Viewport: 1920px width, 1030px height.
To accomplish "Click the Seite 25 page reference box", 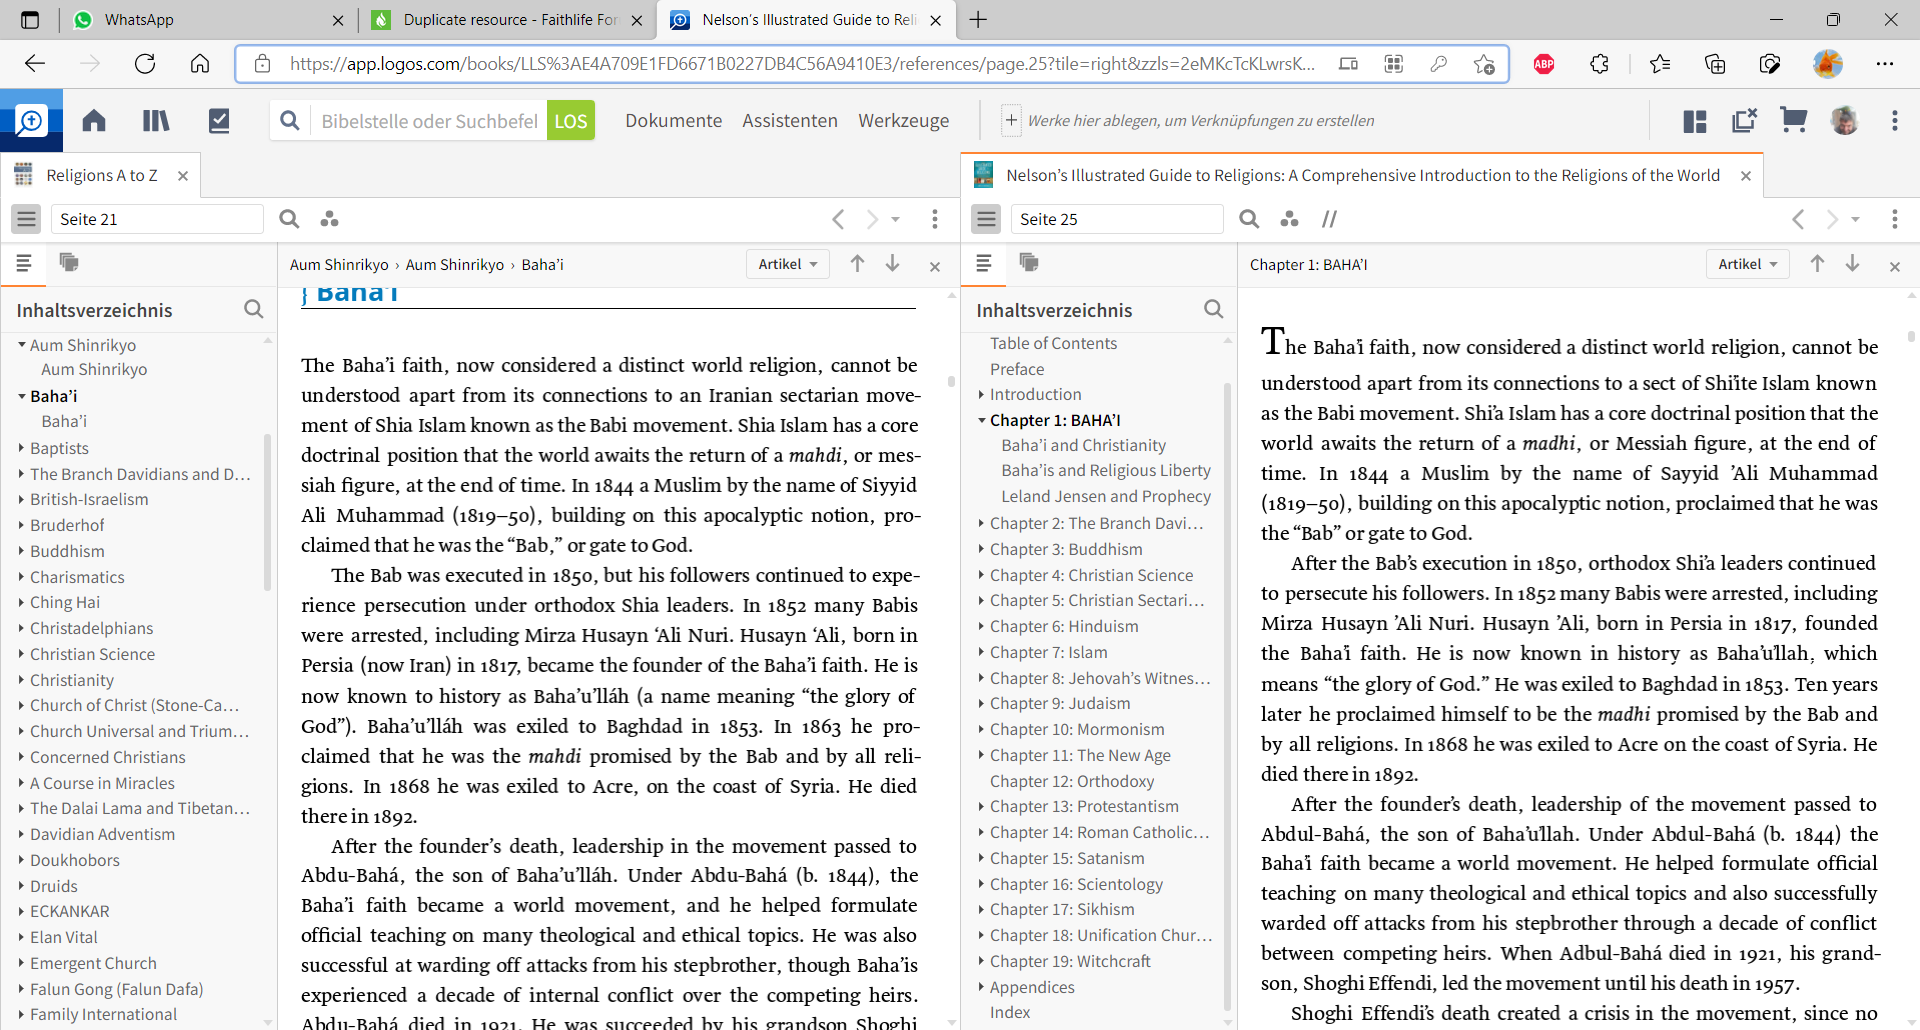I will pos(1117,219).
